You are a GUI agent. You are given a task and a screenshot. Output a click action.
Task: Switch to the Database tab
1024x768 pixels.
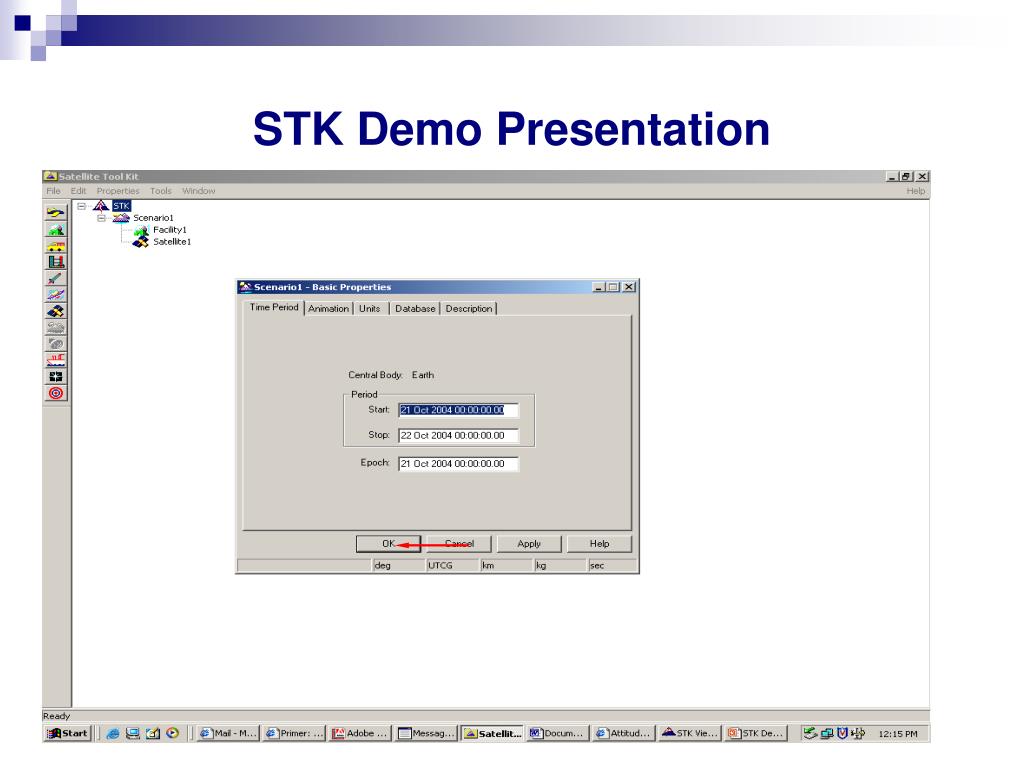[415, 308]
